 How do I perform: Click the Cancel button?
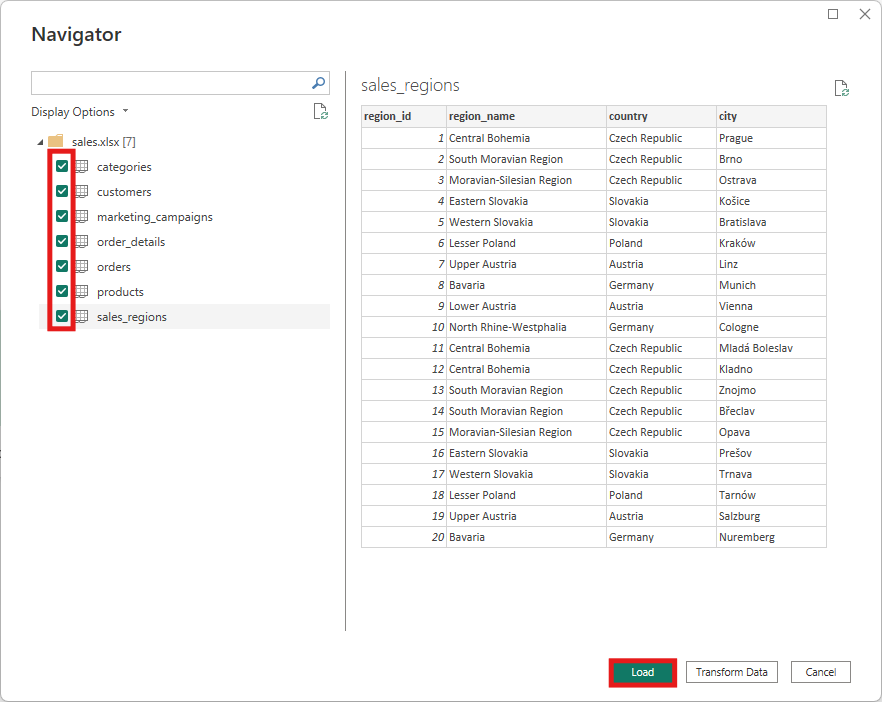coord(821,672)
